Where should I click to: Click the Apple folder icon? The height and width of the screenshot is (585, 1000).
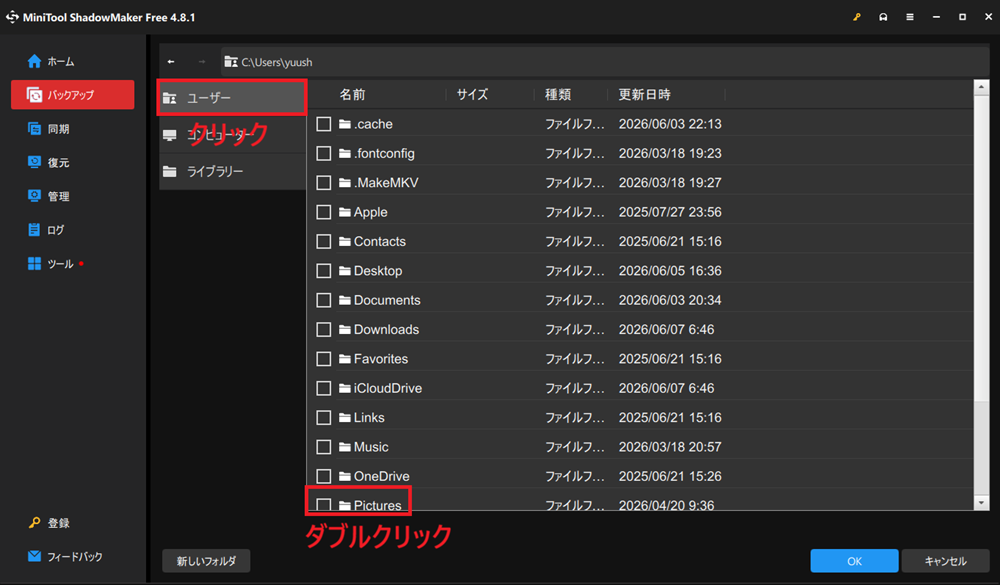coord(345,212)
